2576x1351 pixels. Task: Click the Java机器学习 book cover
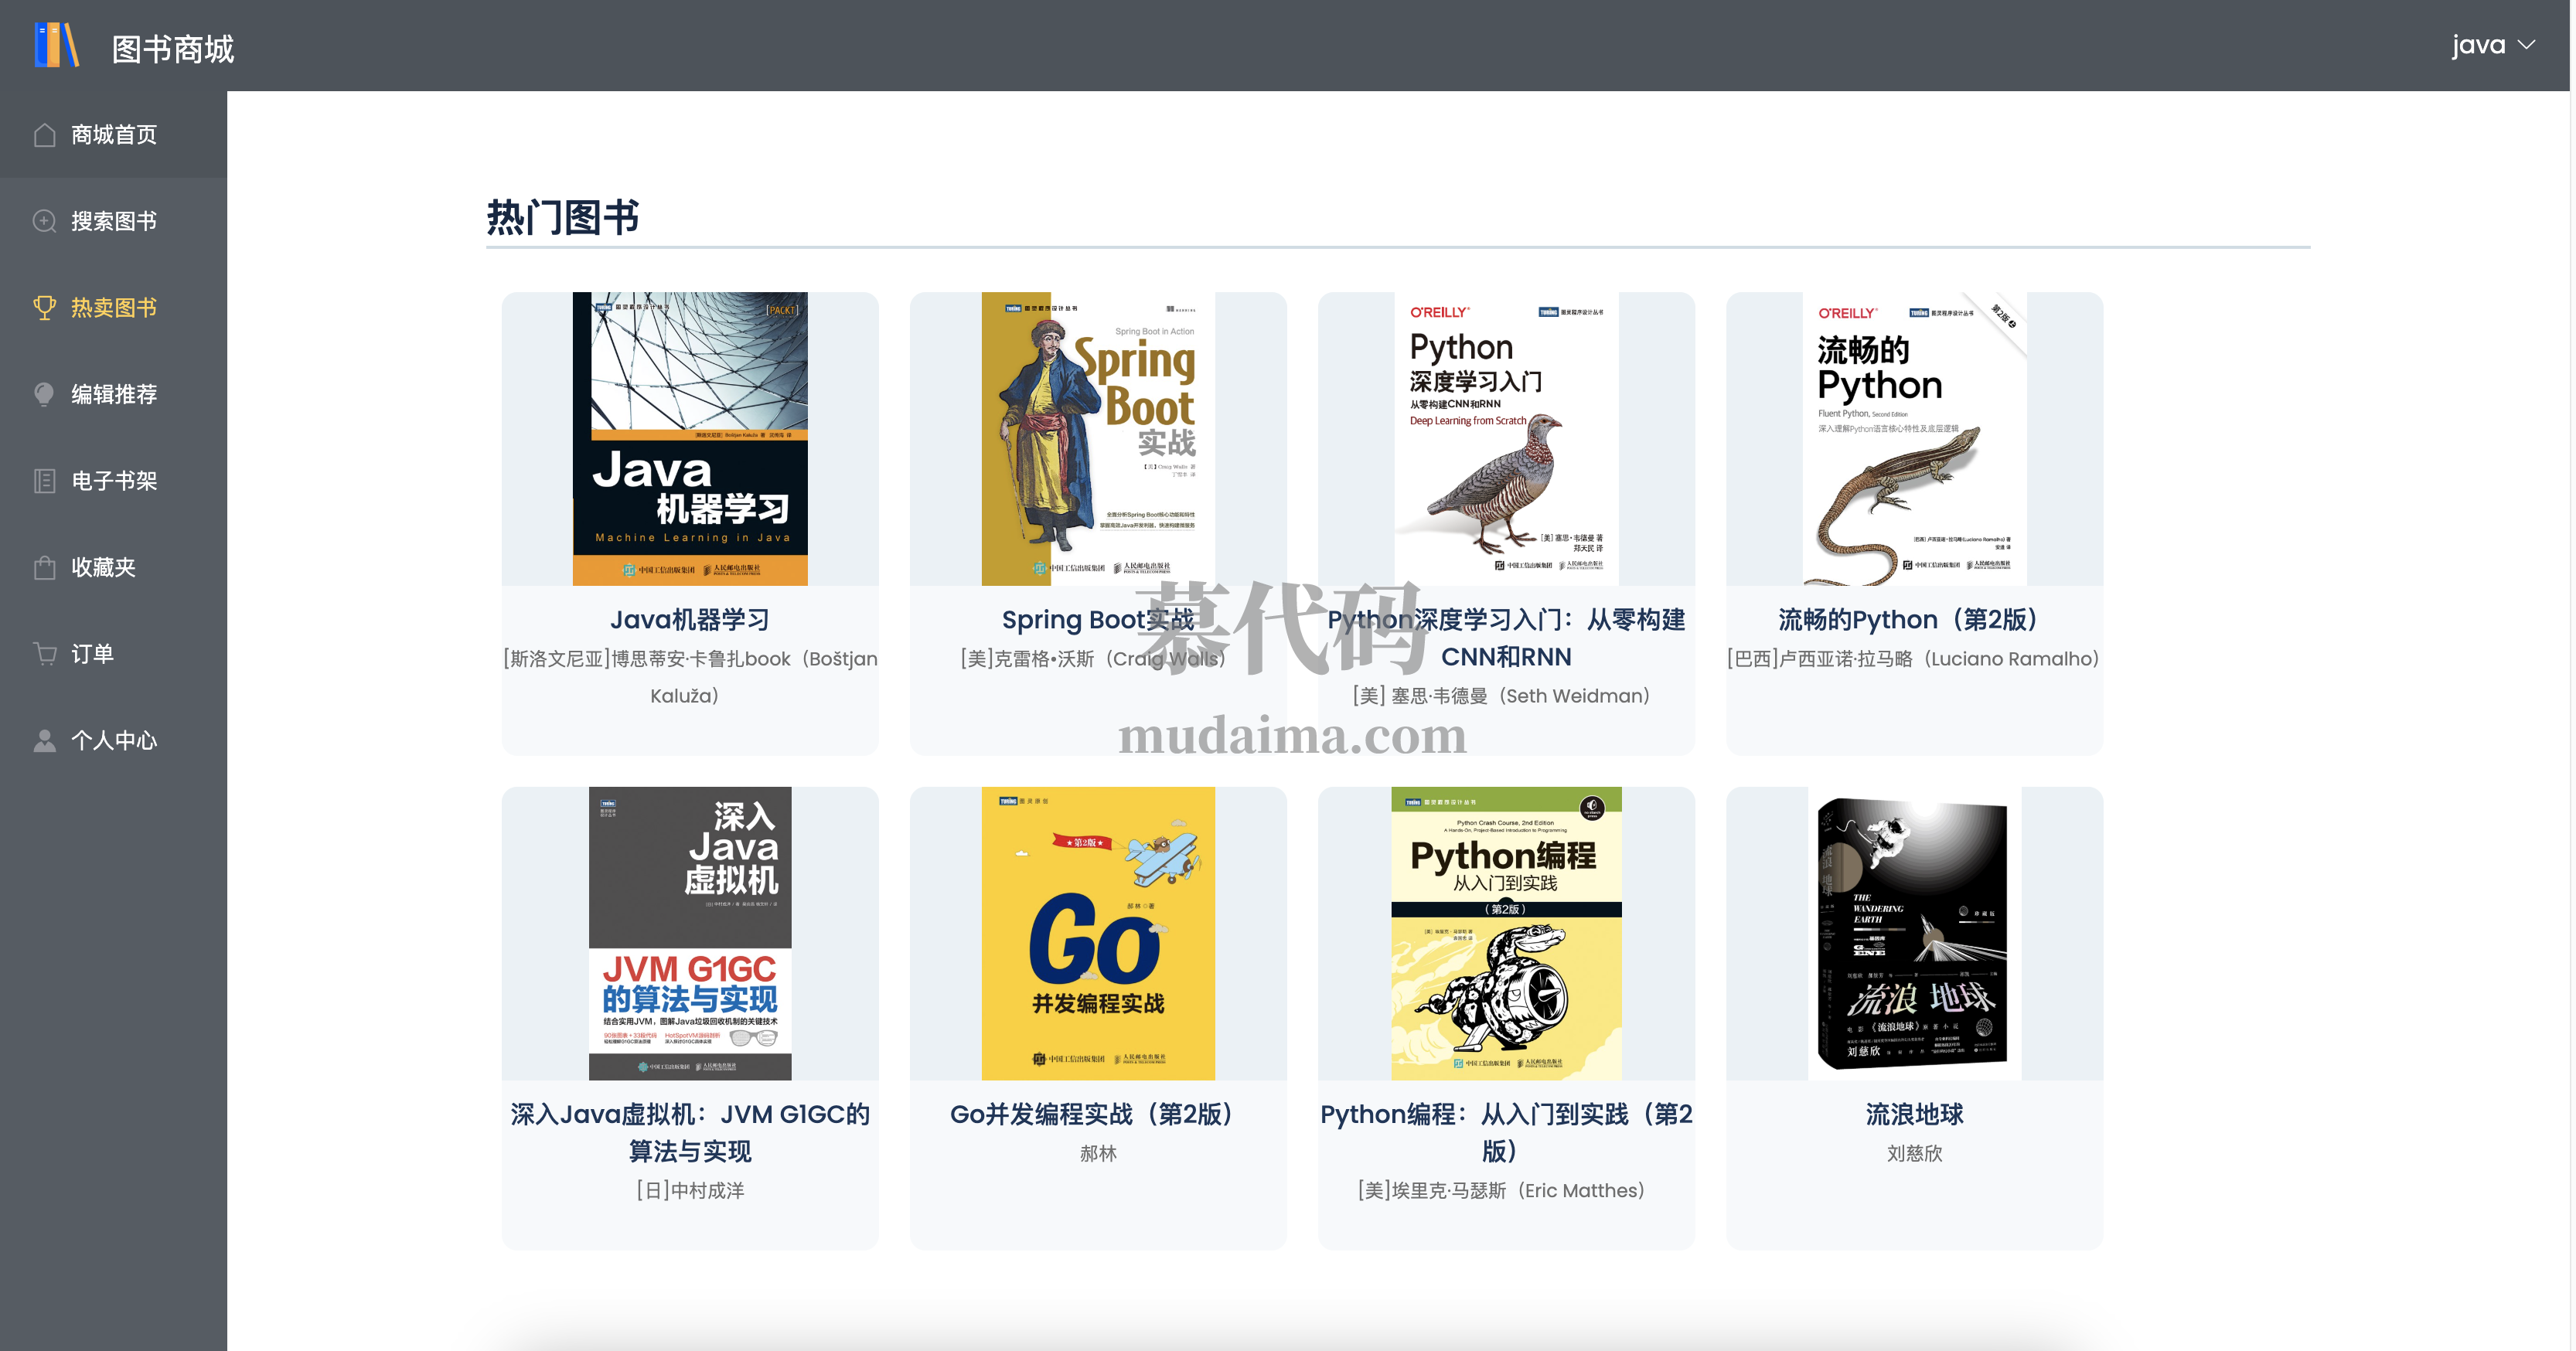(x=689, y=439)
